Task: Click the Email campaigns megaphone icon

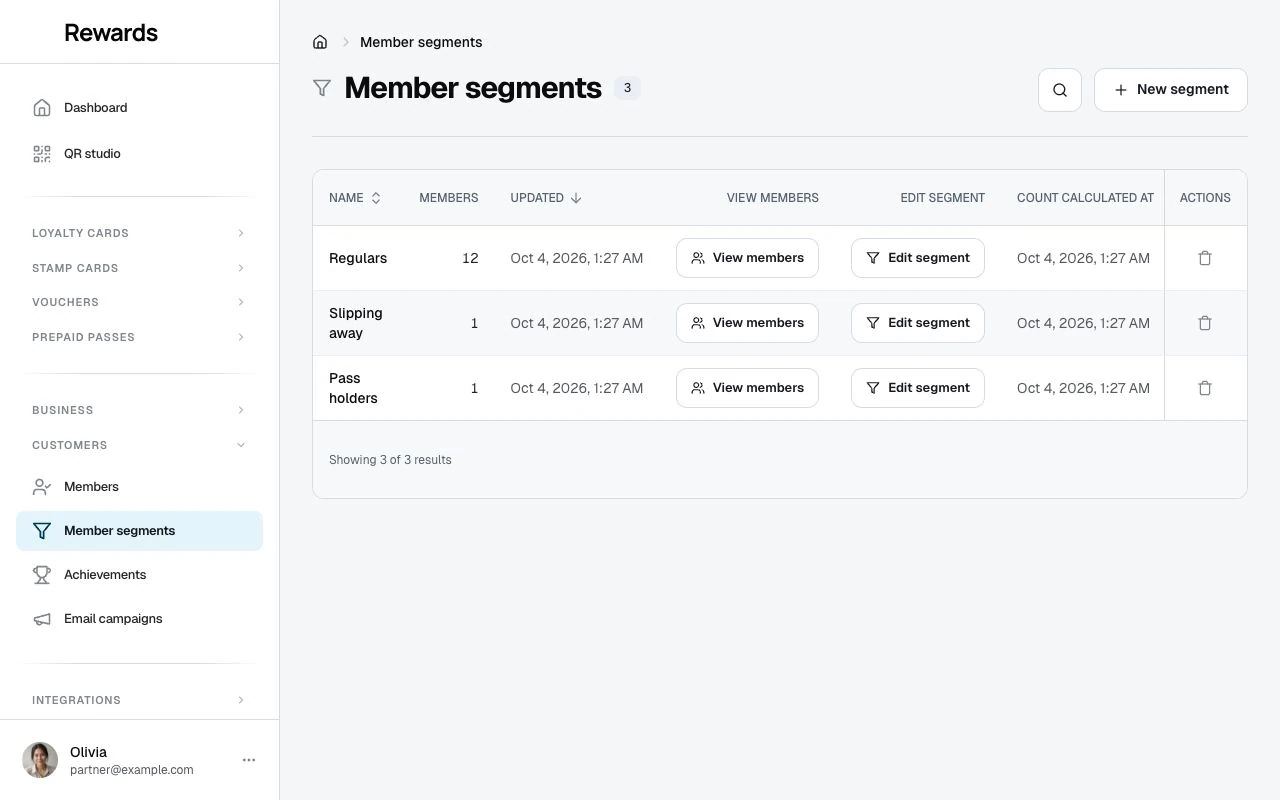Action: pos(42,619)
